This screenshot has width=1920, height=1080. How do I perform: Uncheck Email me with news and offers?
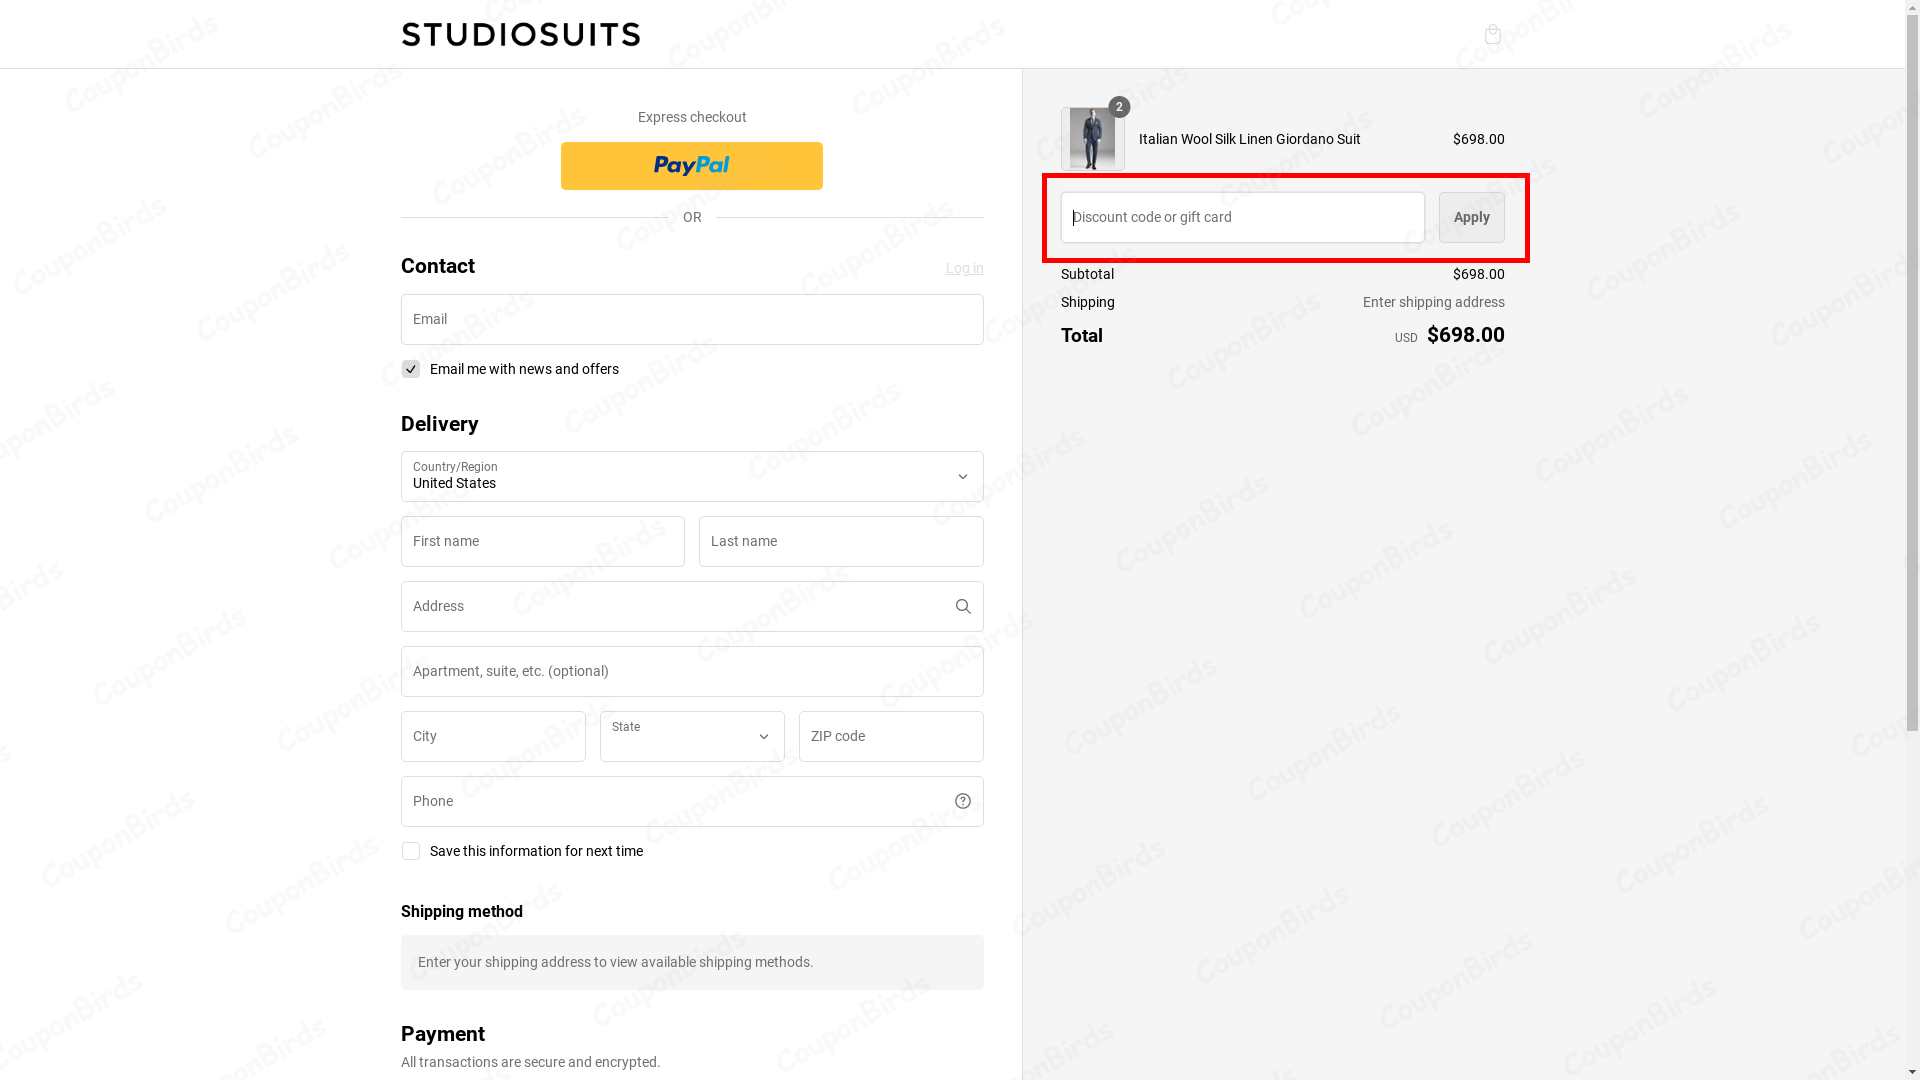click(x=410, y=369)
